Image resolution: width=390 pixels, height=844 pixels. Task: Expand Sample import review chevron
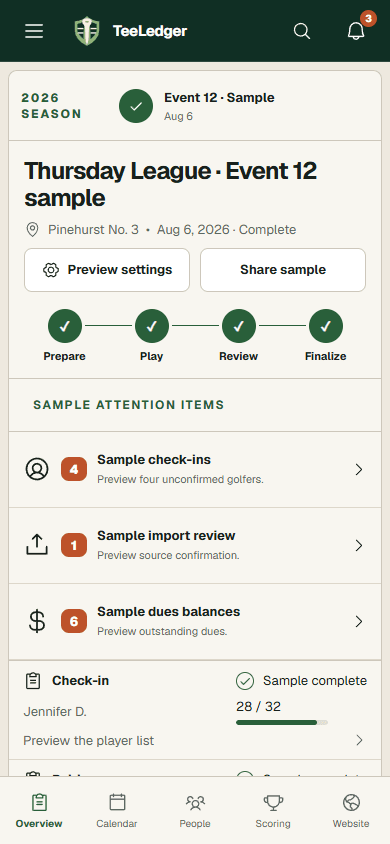coord(359,545)
